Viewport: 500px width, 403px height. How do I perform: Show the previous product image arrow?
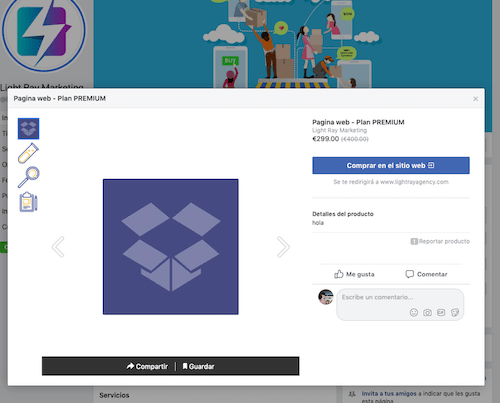tap(58, 247)
